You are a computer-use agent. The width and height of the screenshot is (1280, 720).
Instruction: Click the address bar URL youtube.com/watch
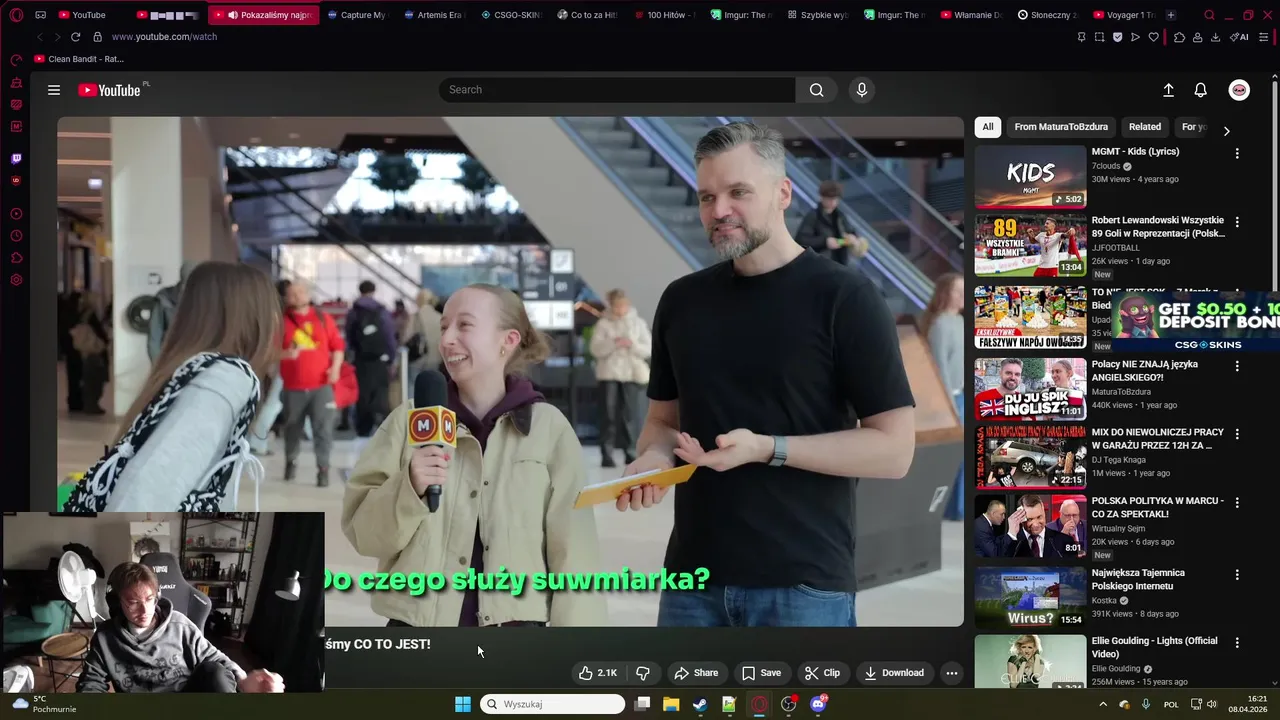point(164,37)
